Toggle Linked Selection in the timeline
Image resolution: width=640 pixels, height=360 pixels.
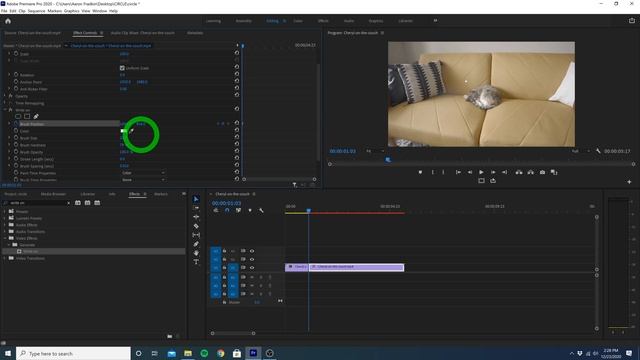238,210
